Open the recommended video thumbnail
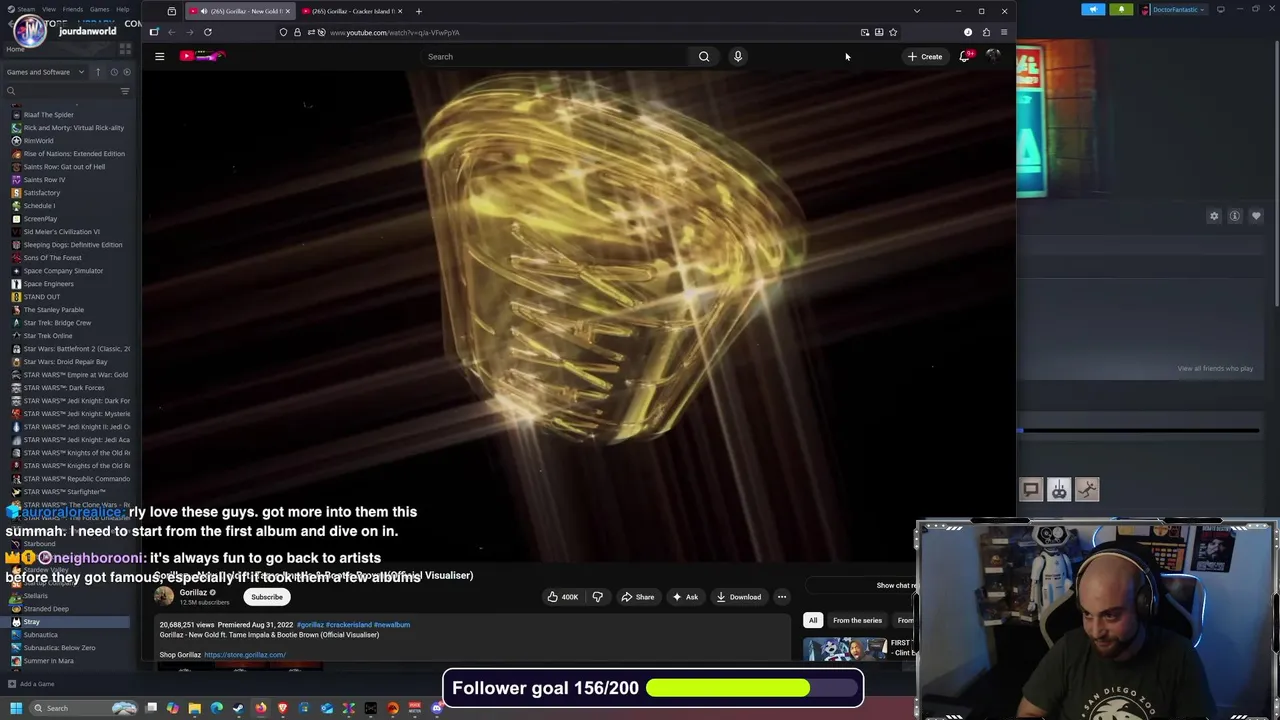Viewport: 1280px width, 720px height. (x=846, y=649)
